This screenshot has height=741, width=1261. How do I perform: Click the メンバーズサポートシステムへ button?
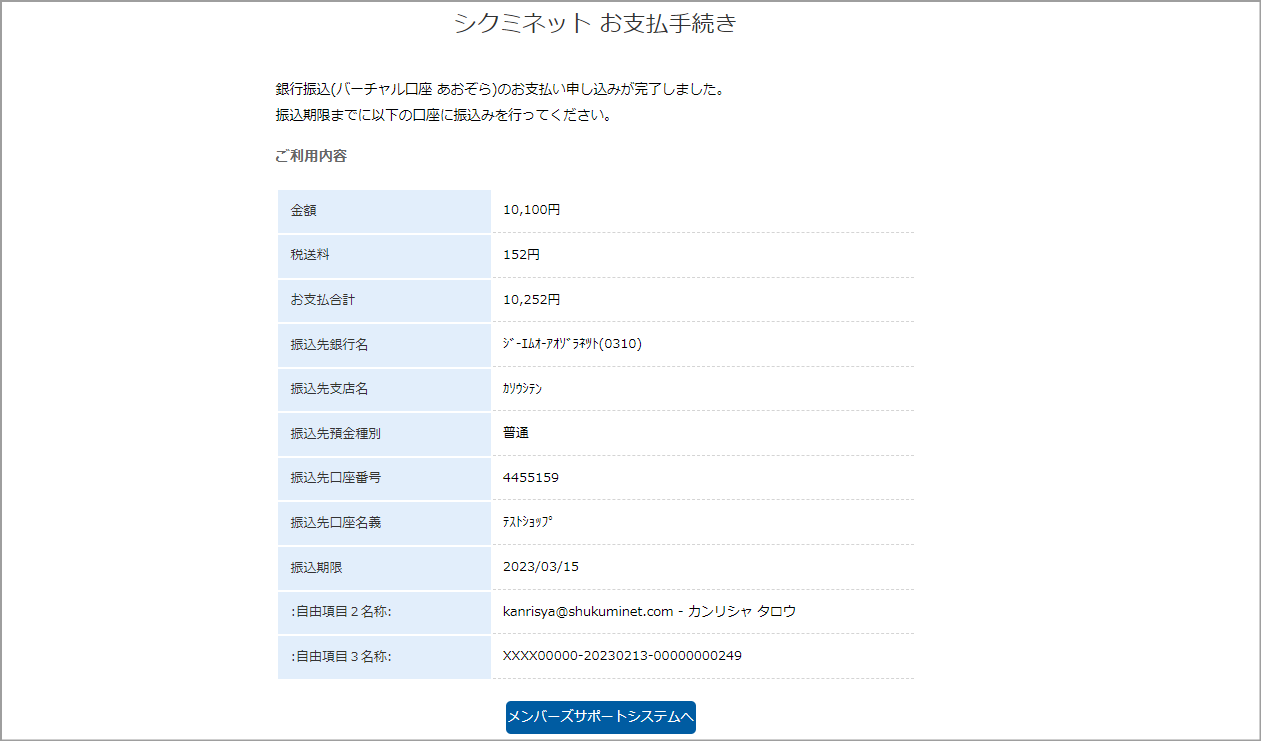pos(600,717)
